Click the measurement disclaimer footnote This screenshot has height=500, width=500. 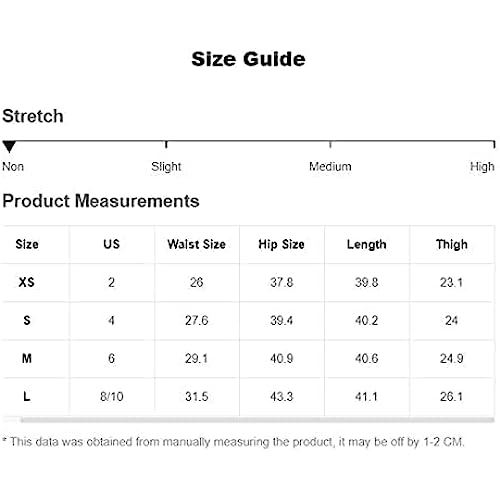click(x=233, y=442)
